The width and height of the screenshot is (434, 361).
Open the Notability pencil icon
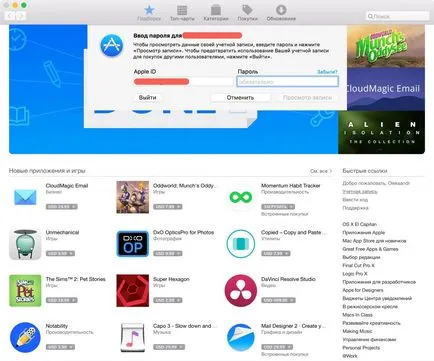[25, 337]
